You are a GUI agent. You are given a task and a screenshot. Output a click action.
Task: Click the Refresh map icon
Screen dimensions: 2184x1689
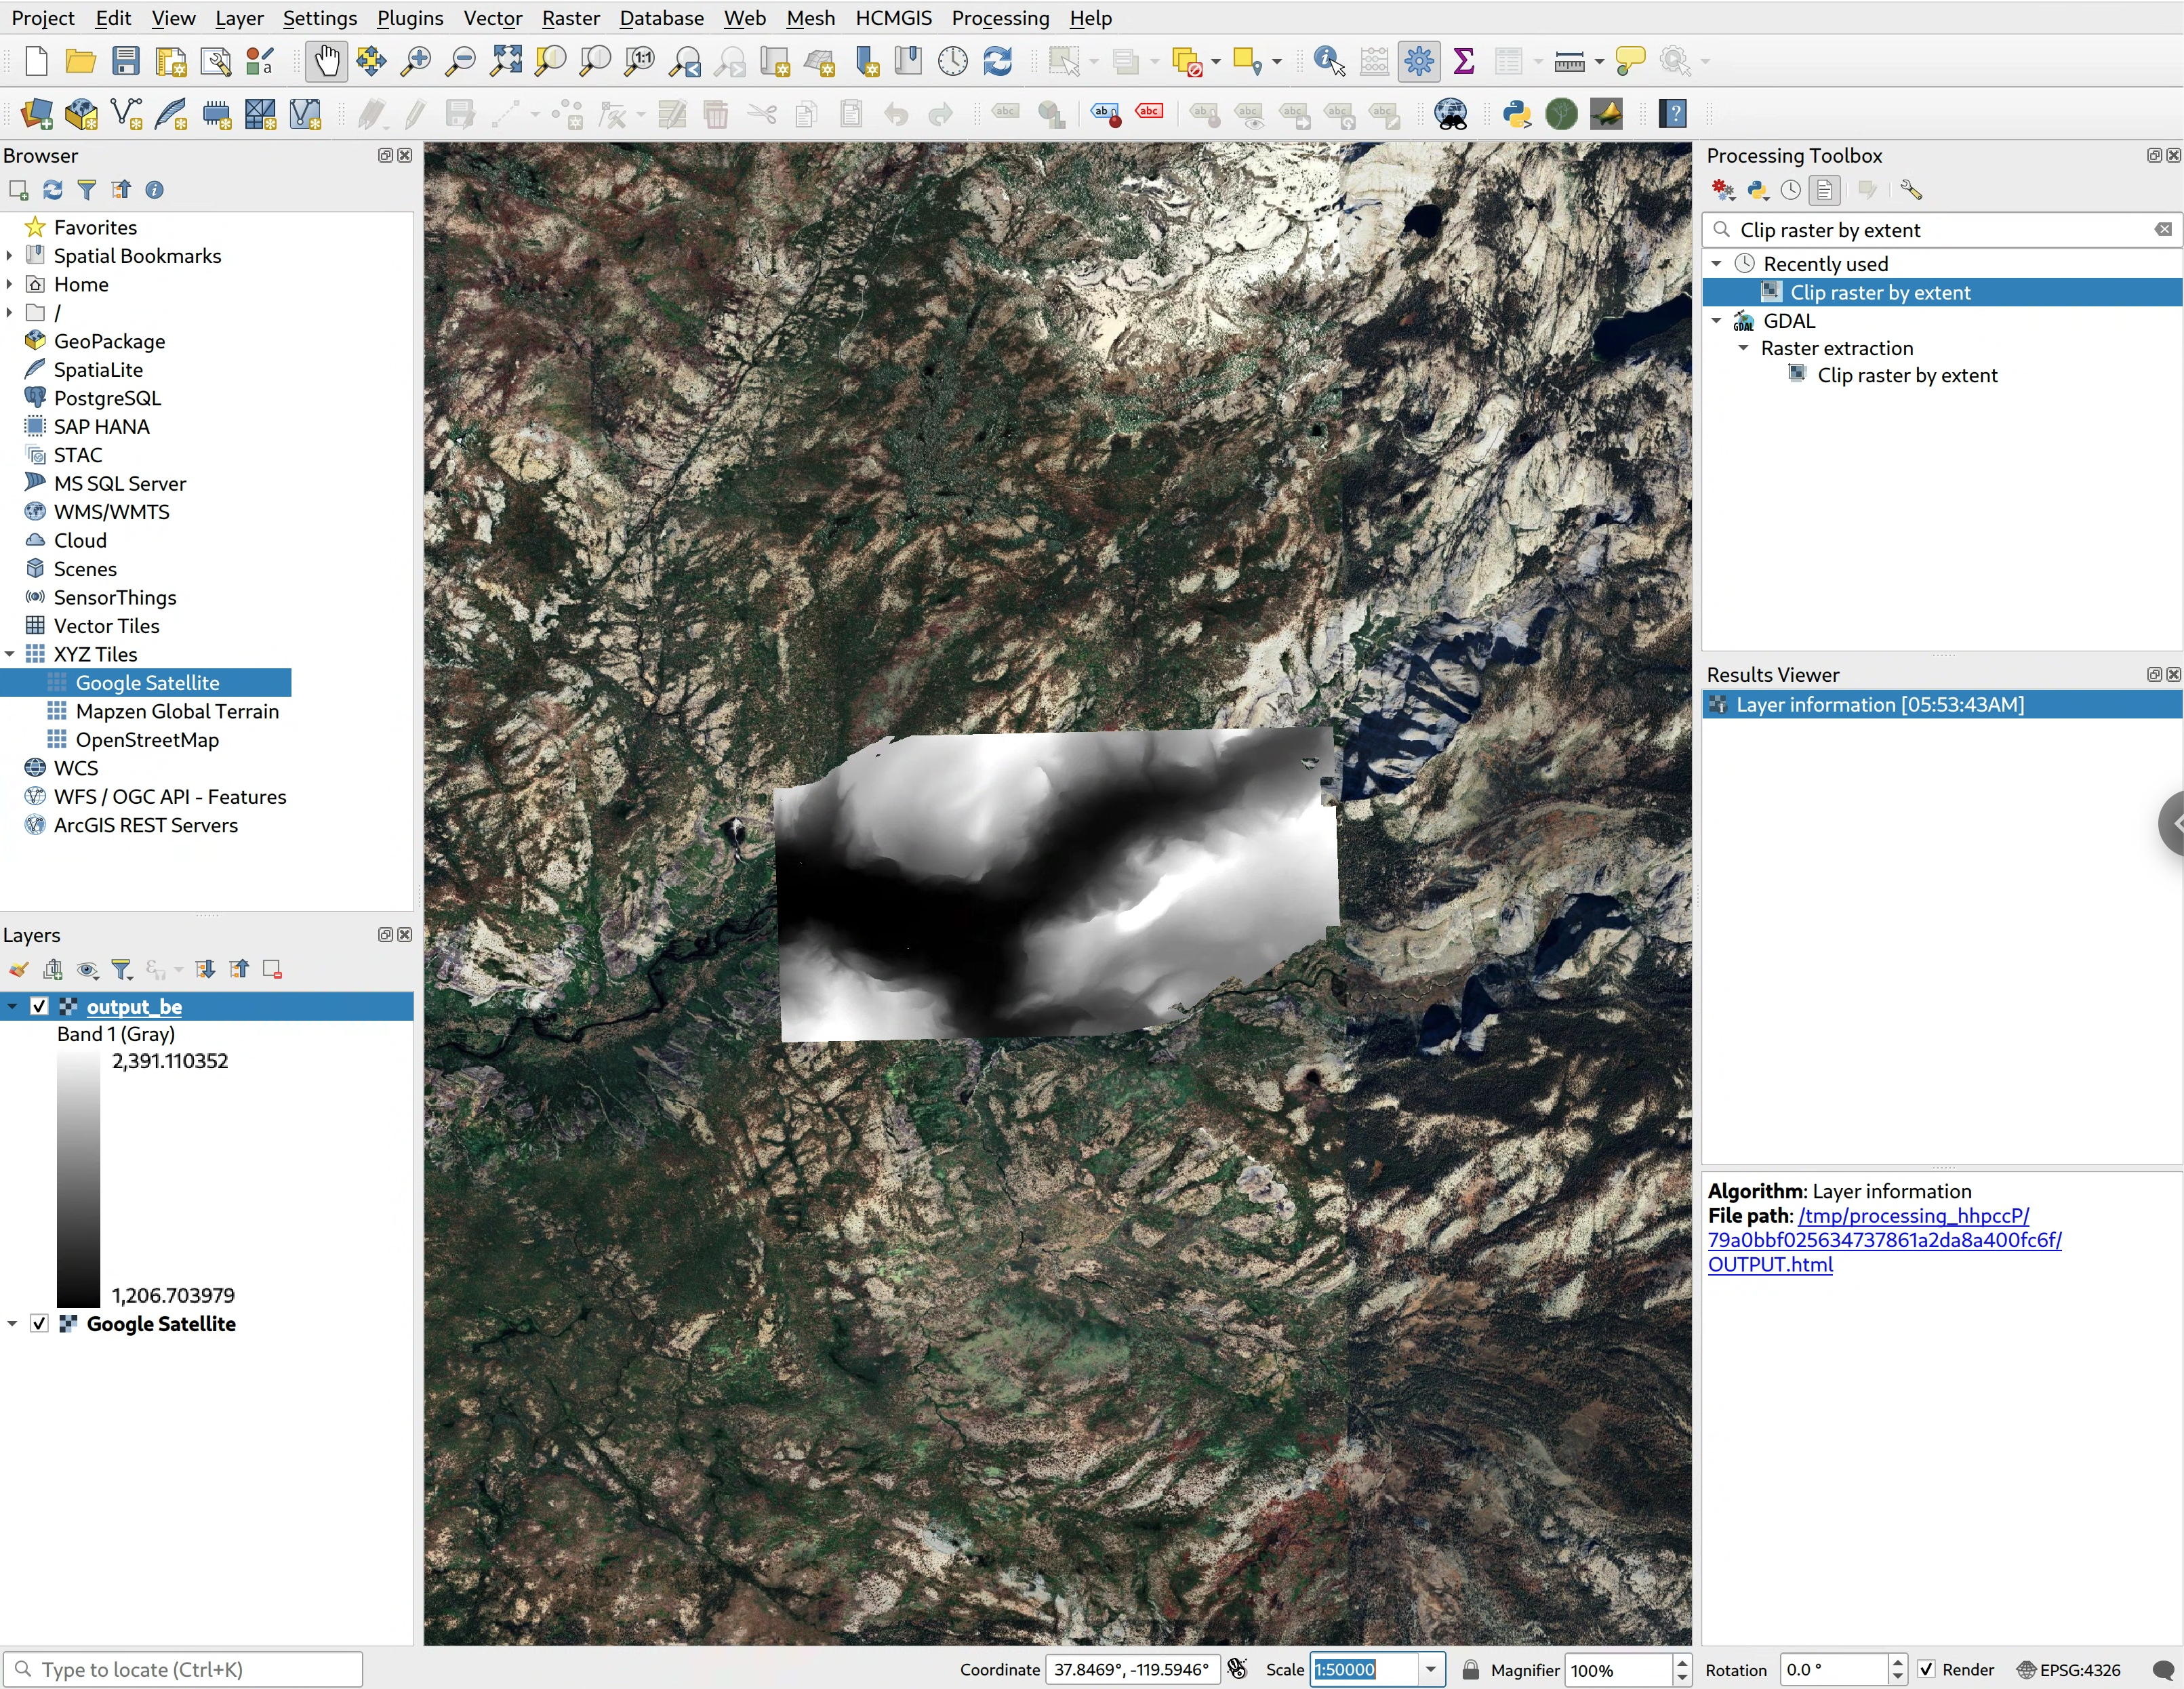tap(997, 62)
